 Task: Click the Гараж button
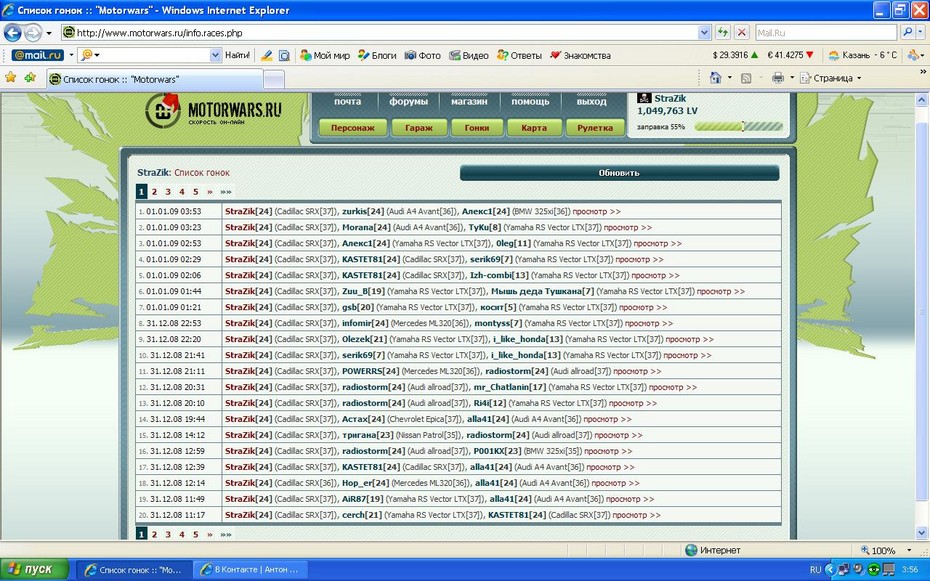(419, 127)
